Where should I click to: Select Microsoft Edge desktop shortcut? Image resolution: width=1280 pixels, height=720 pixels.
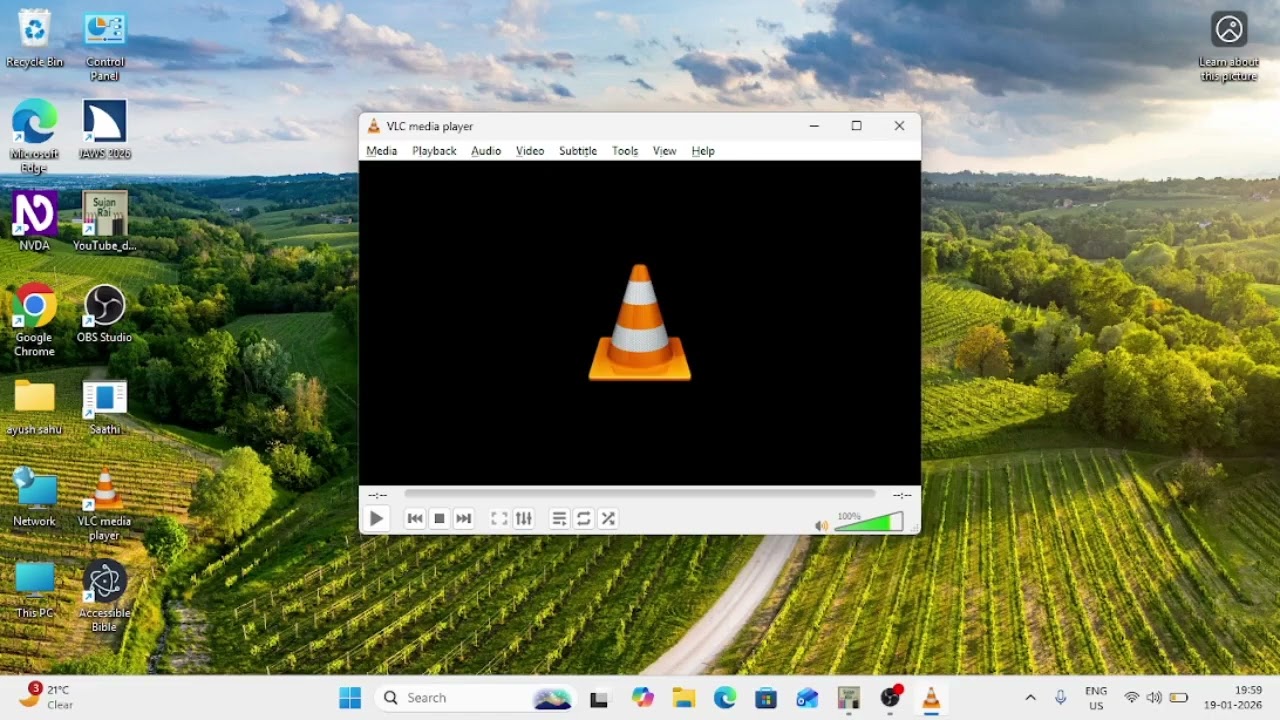click(34, 137)
